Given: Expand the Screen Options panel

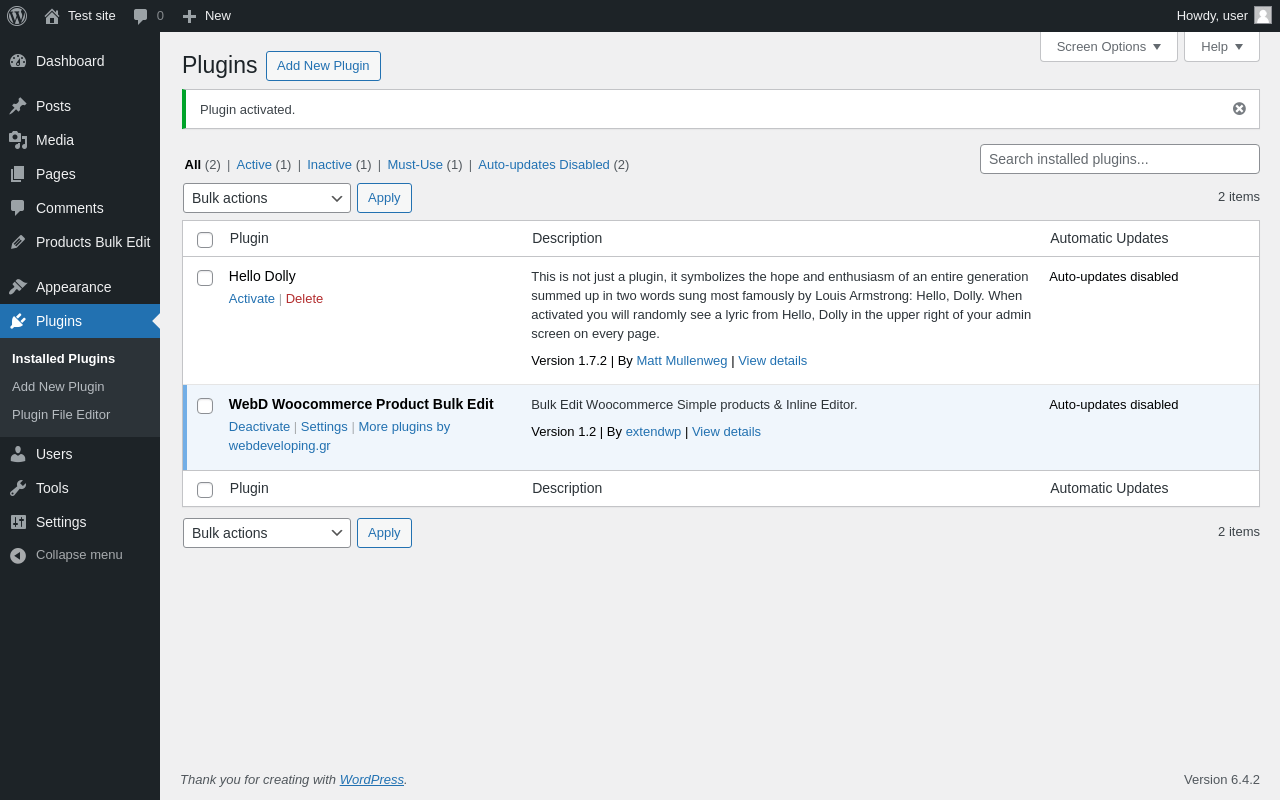Looking at the screenshot, I should coord(1108,46).
